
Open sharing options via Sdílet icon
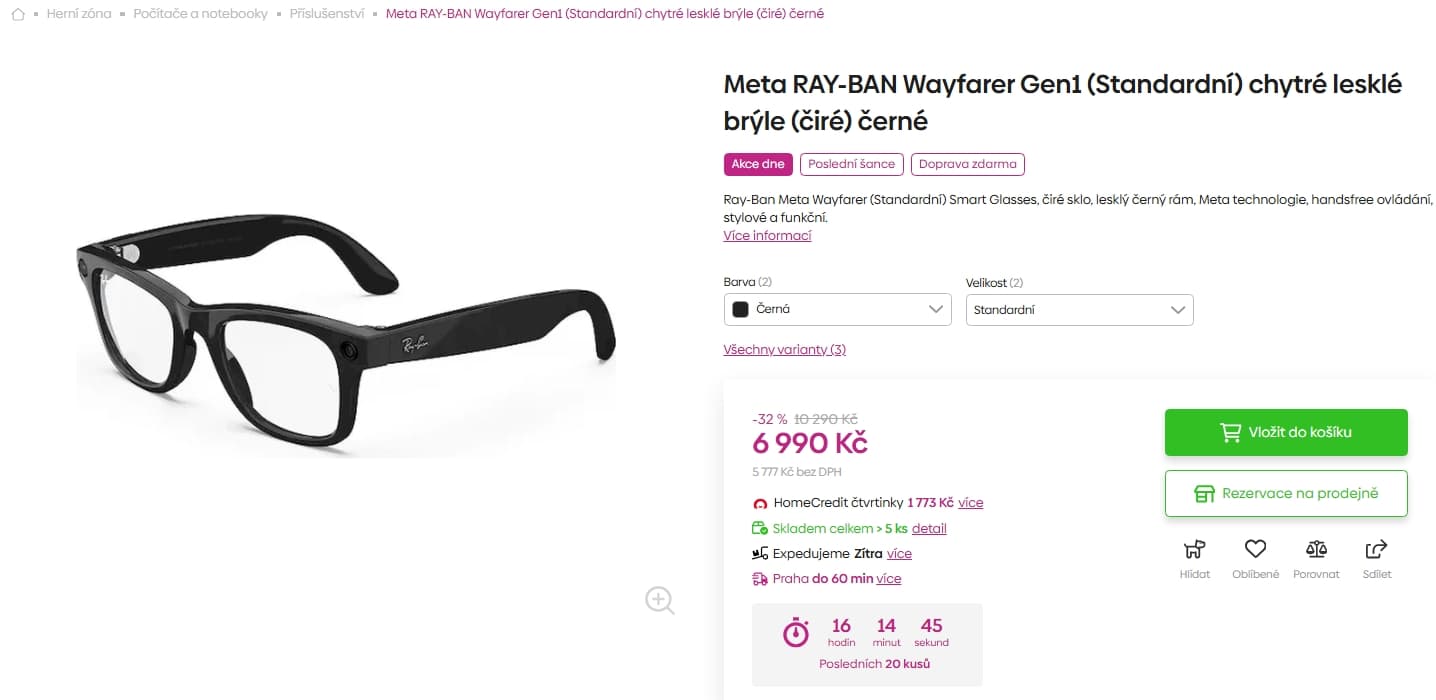click(x=1376, y=548)
